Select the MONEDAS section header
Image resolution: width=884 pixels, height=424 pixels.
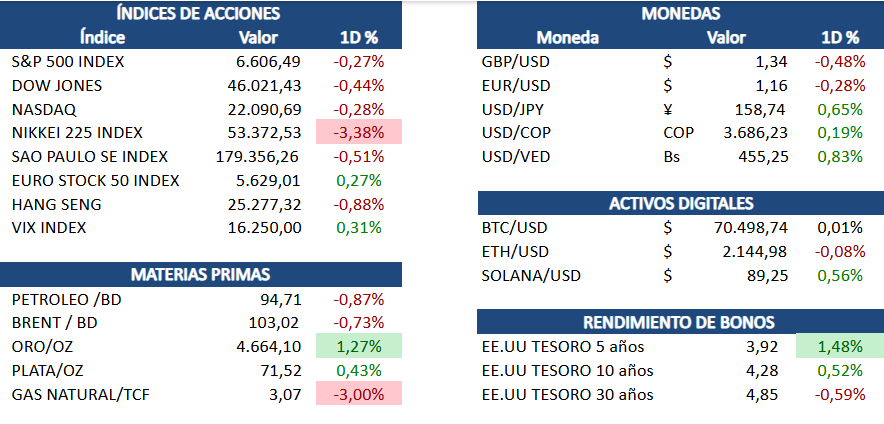tap(680, 13)
